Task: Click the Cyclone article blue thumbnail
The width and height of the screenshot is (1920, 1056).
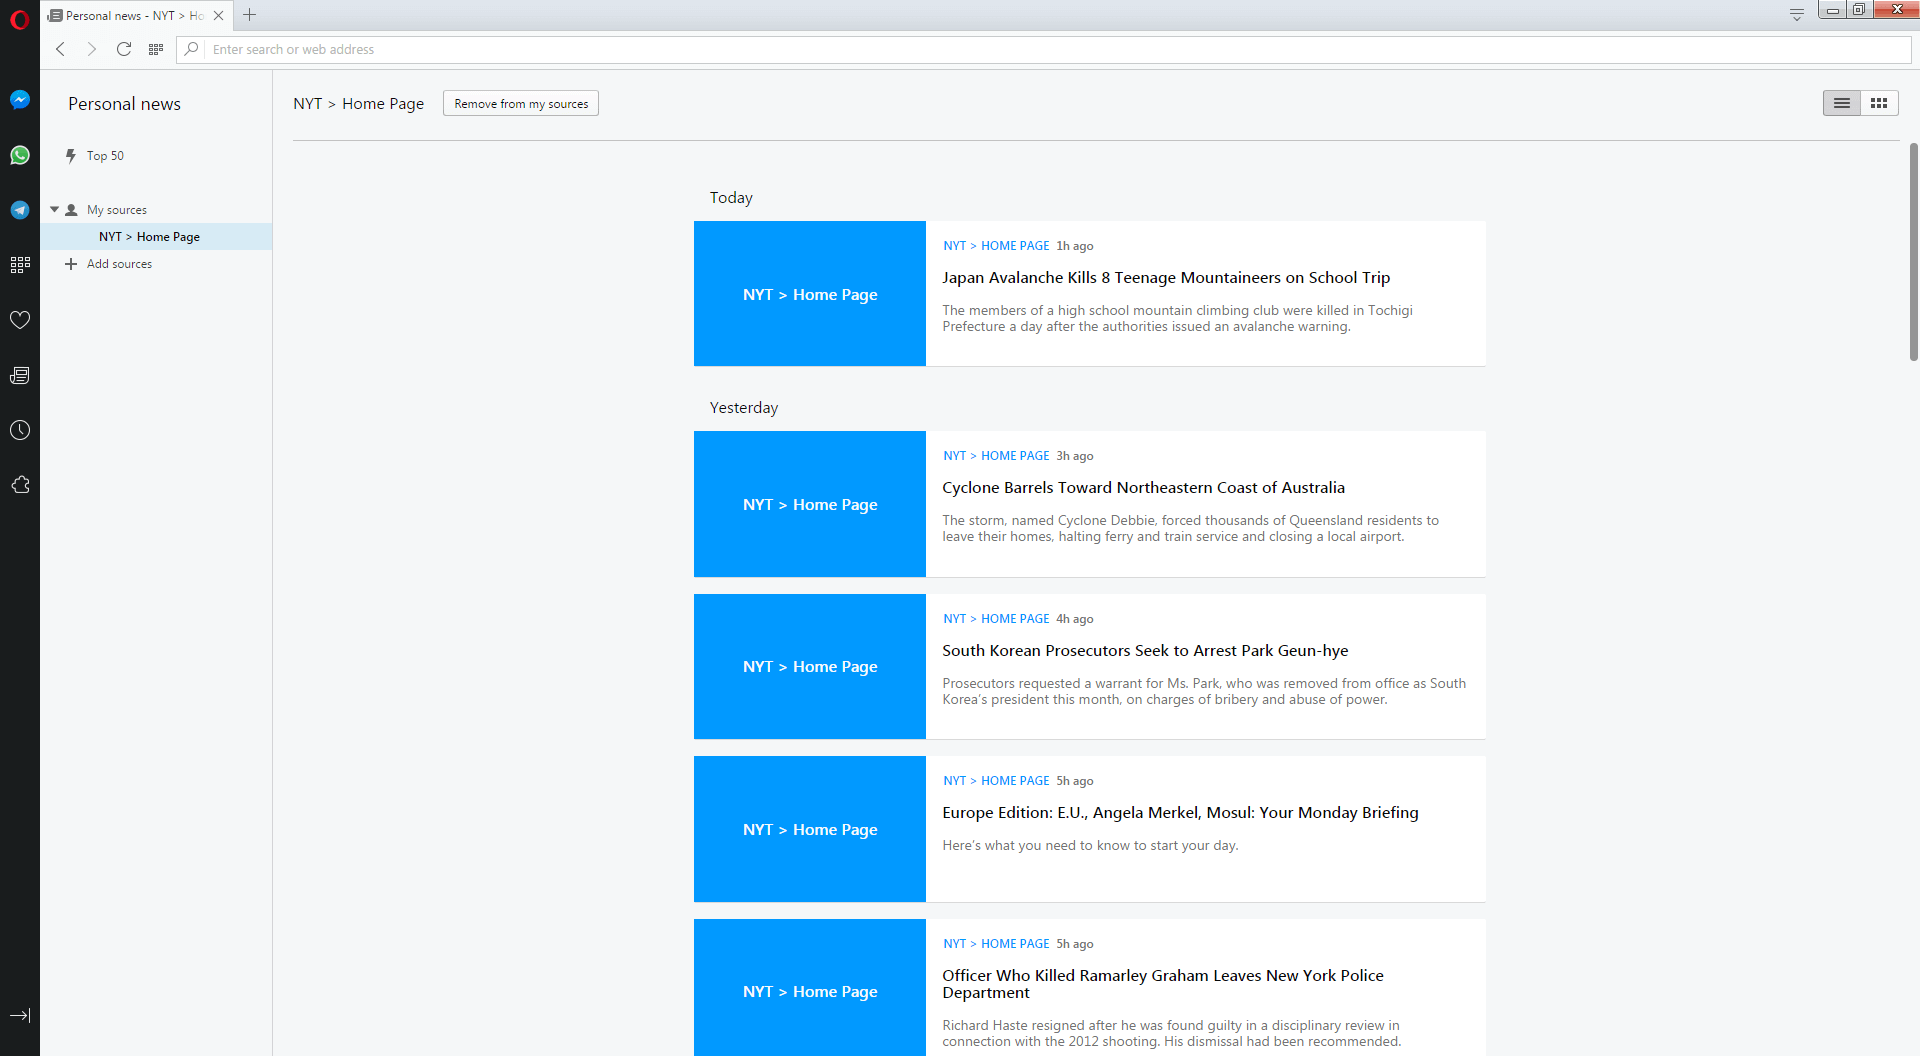Action: (810, 504)
